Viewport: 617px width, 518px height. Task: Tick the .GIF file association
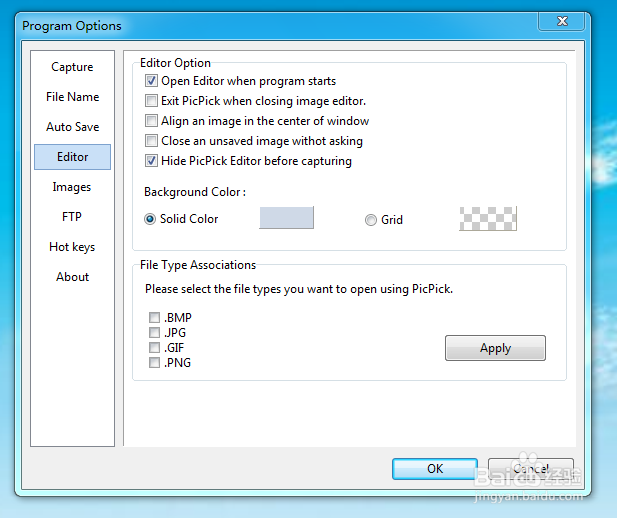pyautogui.click(x=154, y=348)
